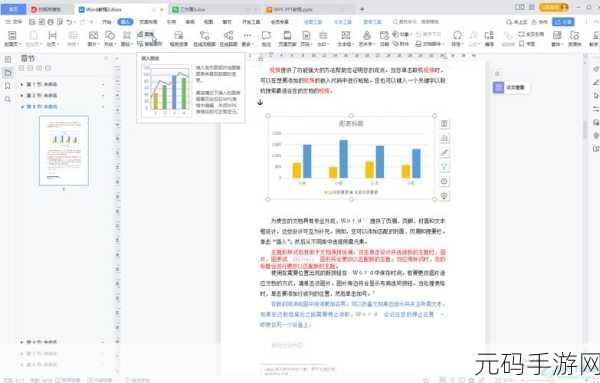Switch to the Home ribbon tab

tap(107, 22)
